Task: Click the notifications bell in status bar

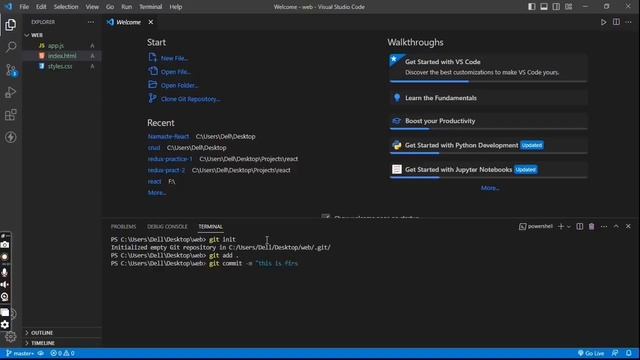Action: (629, 353)
